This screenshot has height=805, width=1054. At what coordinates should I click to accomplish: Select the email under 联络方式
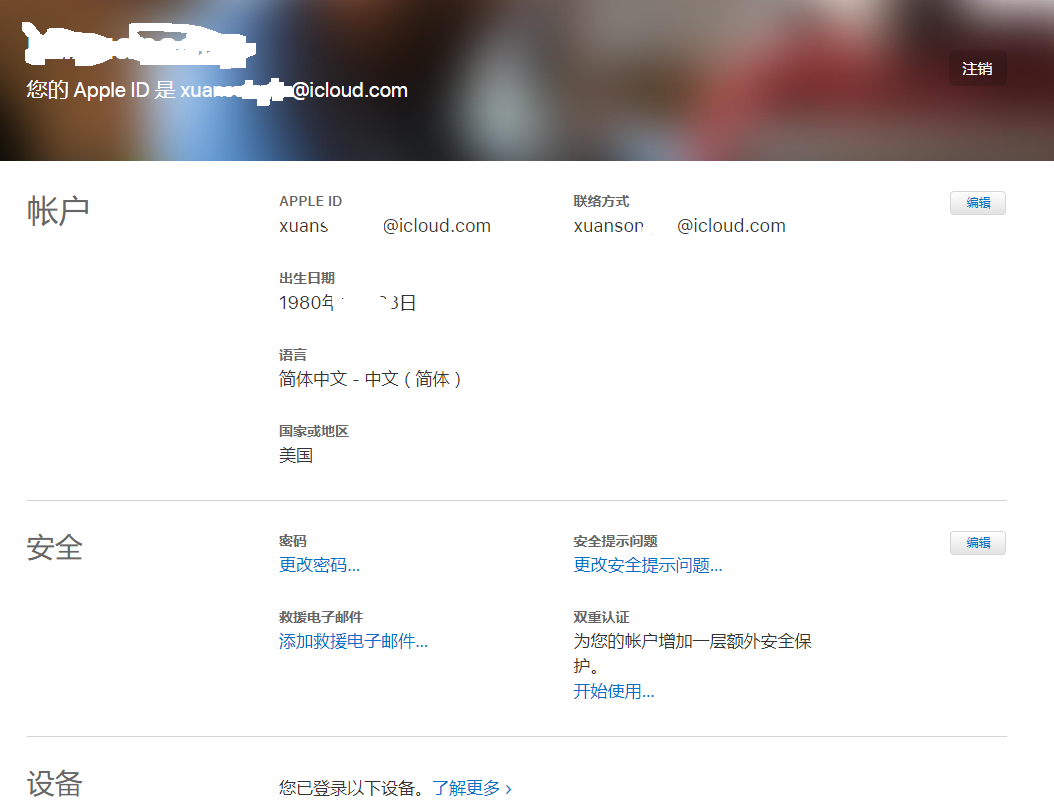(x=680, y=226)
